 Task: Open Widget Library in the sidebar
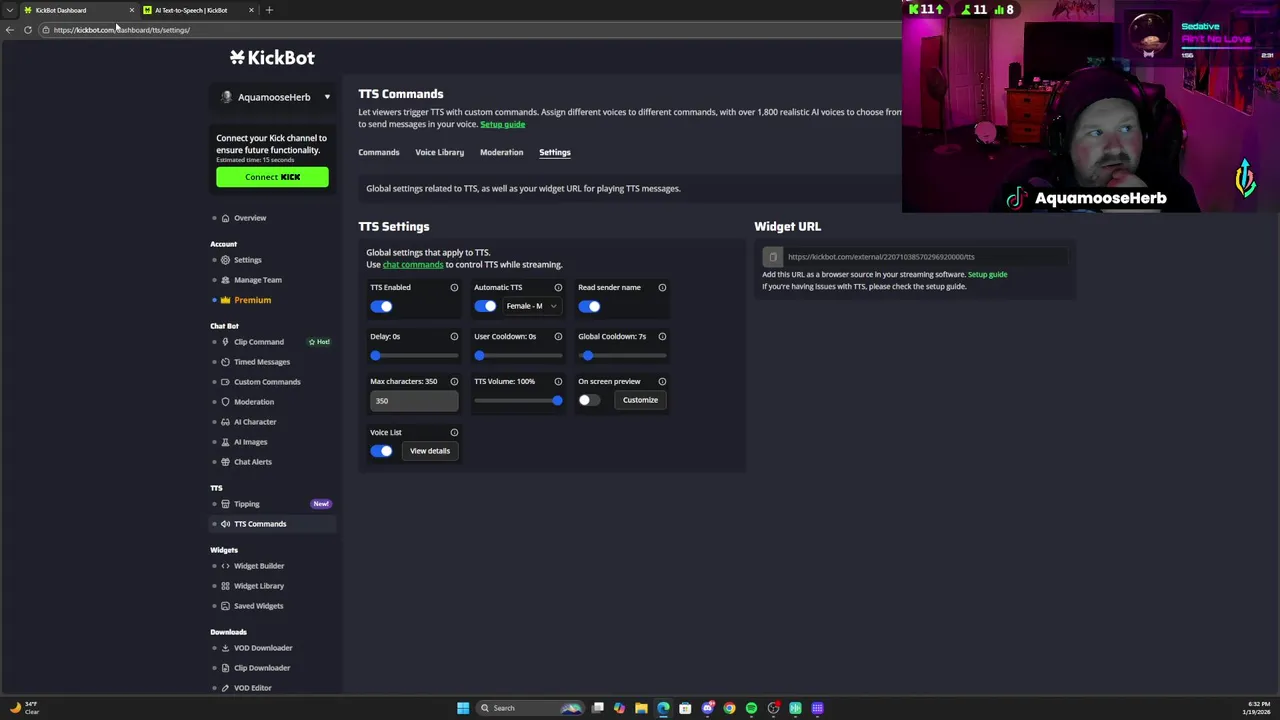259,586
